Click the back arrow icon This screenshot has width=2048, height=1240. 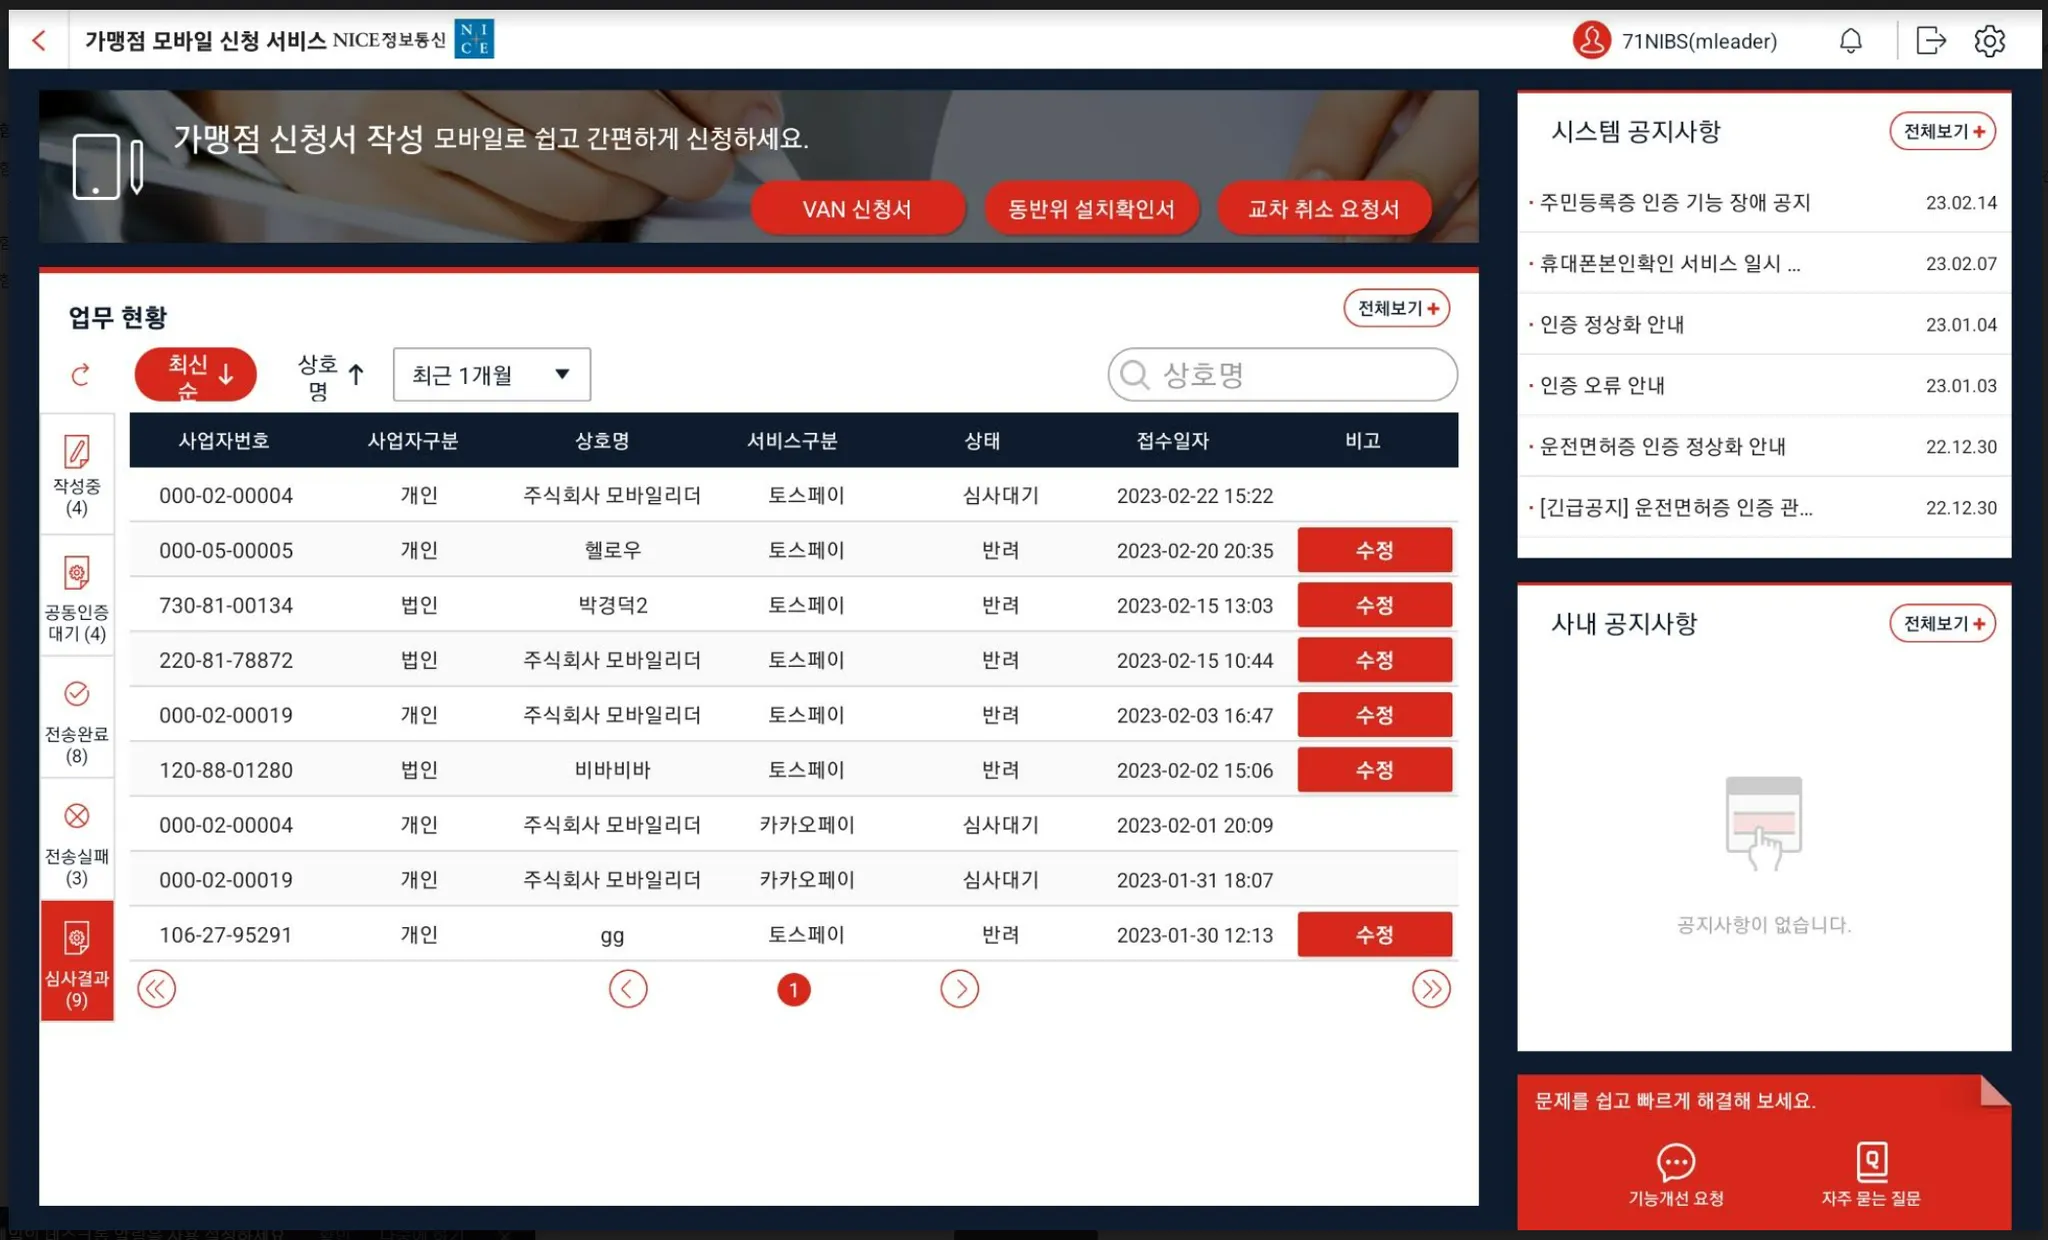tap(39, 41)
